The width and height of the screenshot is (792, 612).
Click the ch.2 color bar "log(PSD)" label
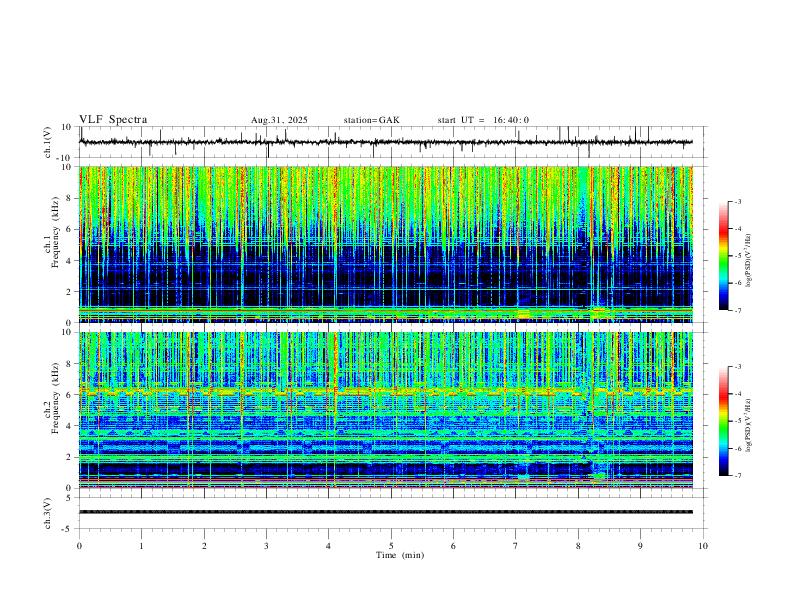point(748,425)
